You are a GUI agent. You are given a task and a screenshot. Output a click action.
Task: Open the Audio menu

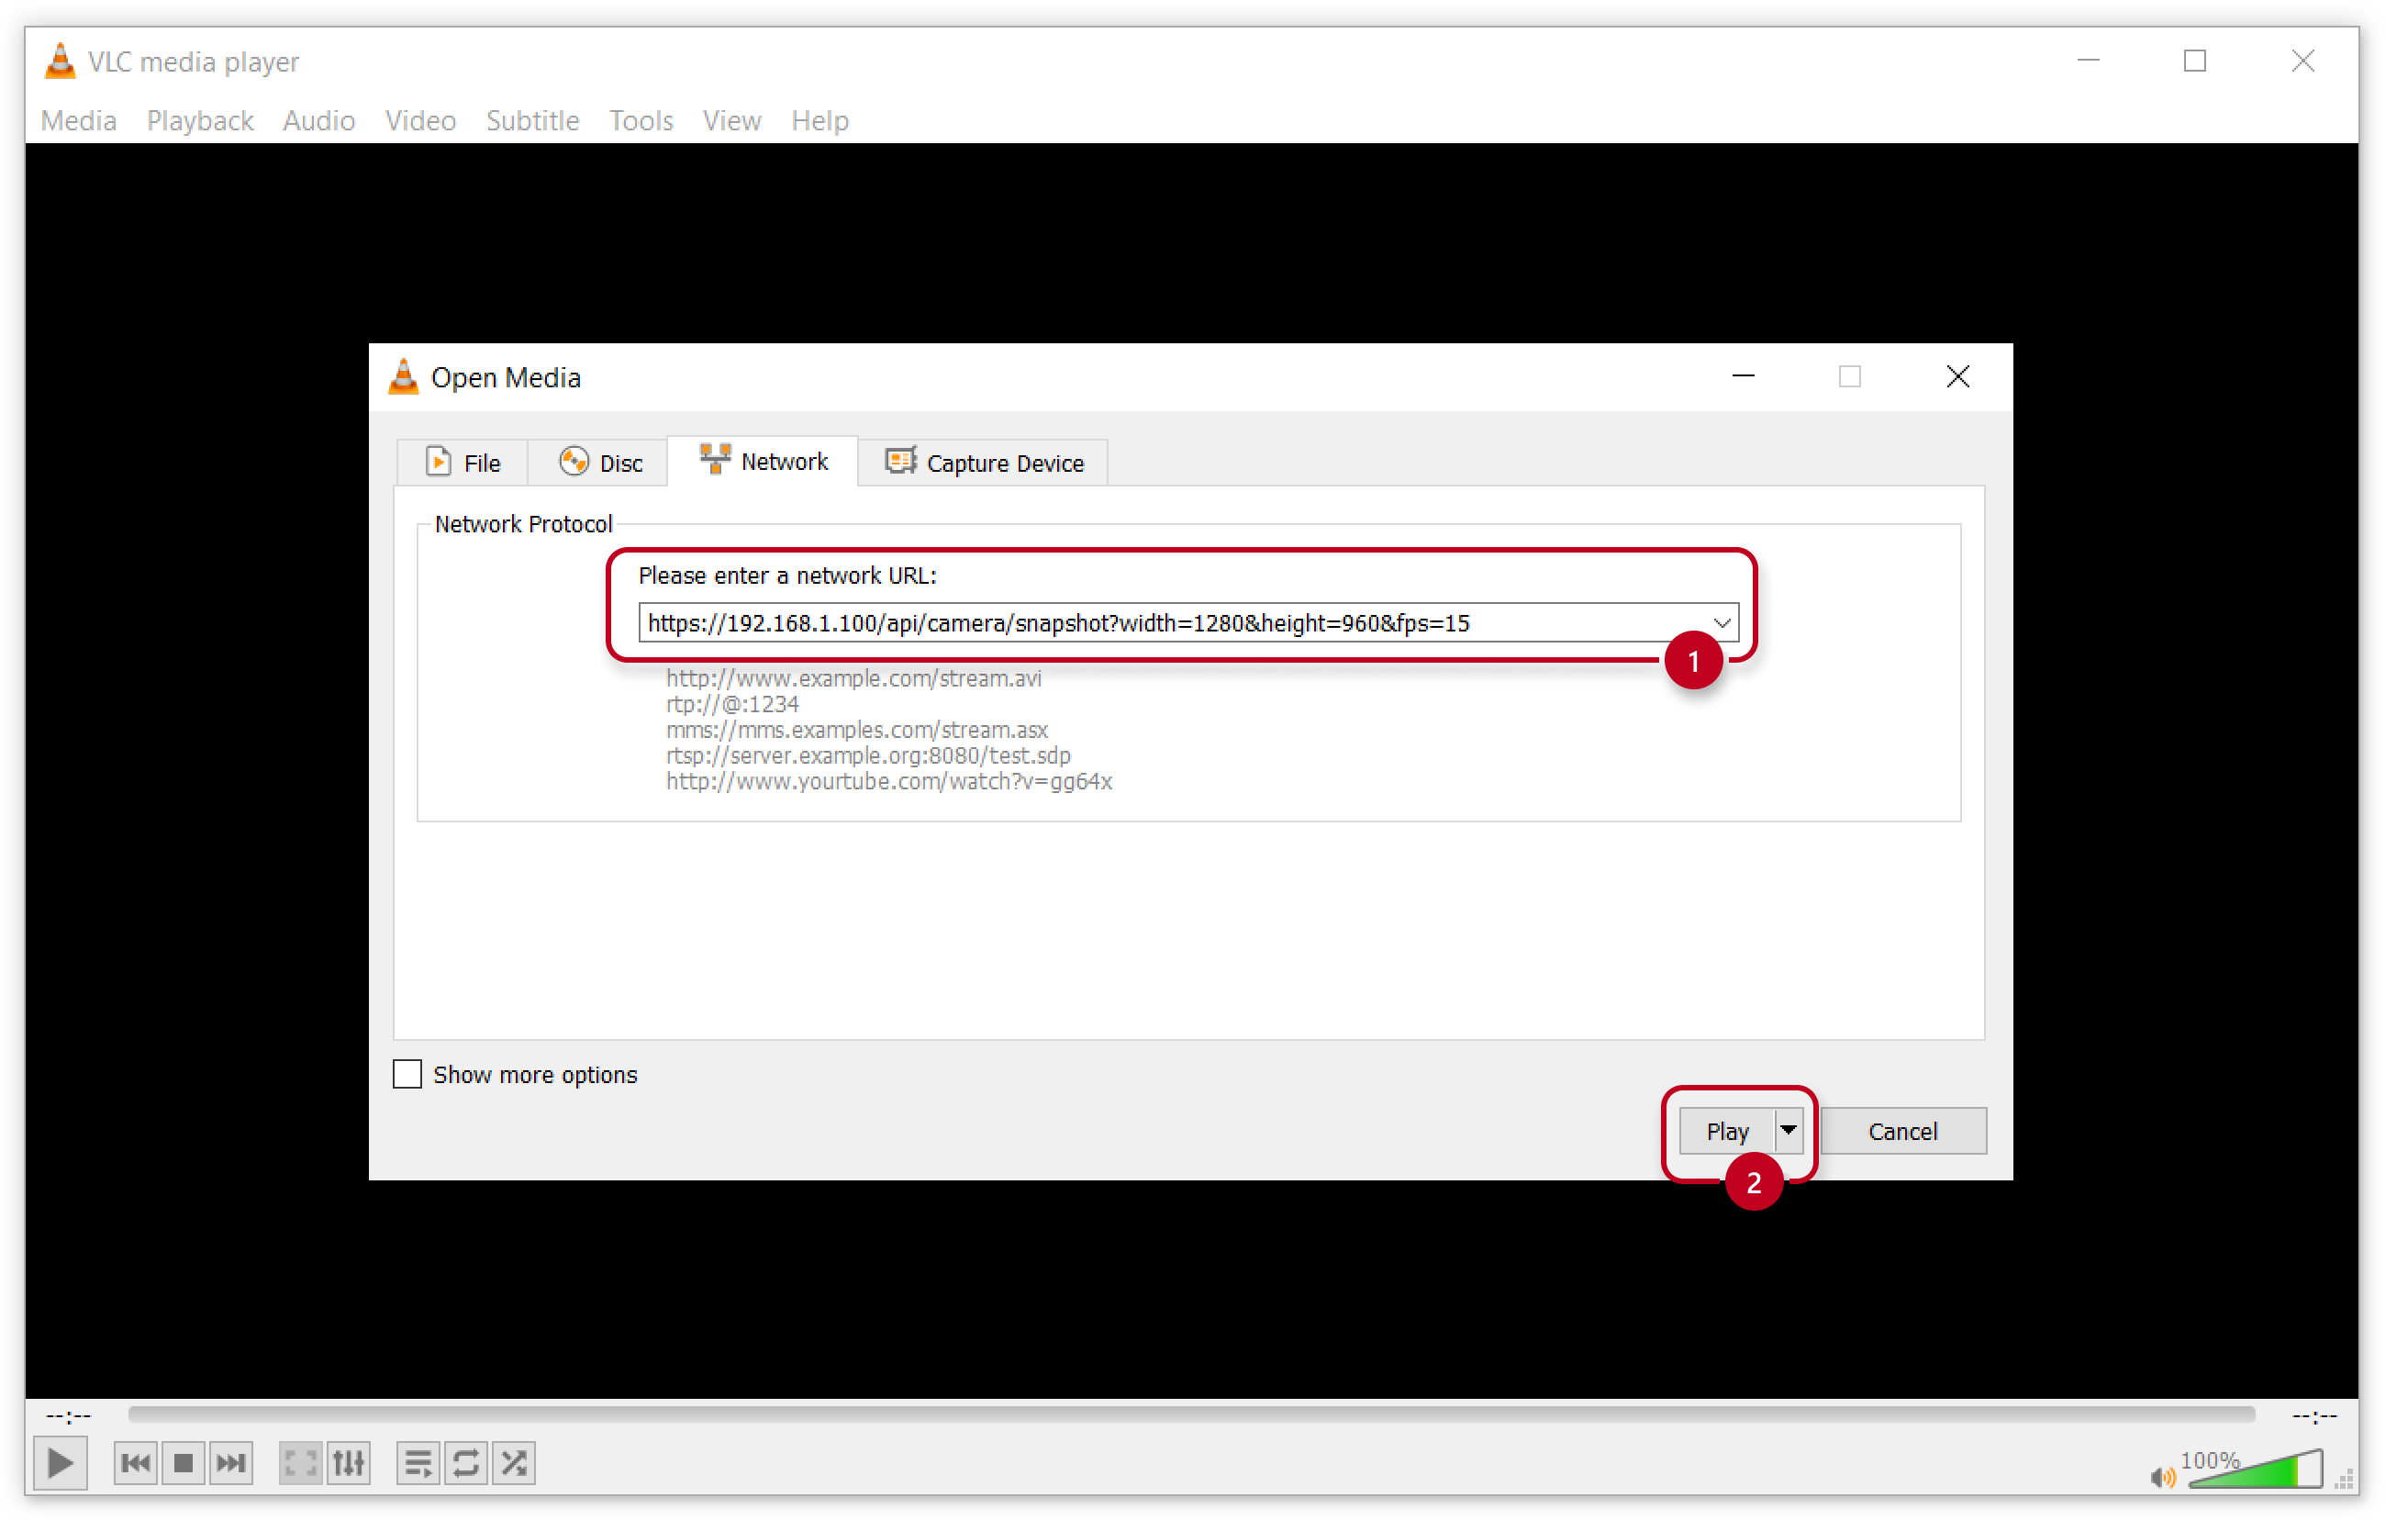321,121
